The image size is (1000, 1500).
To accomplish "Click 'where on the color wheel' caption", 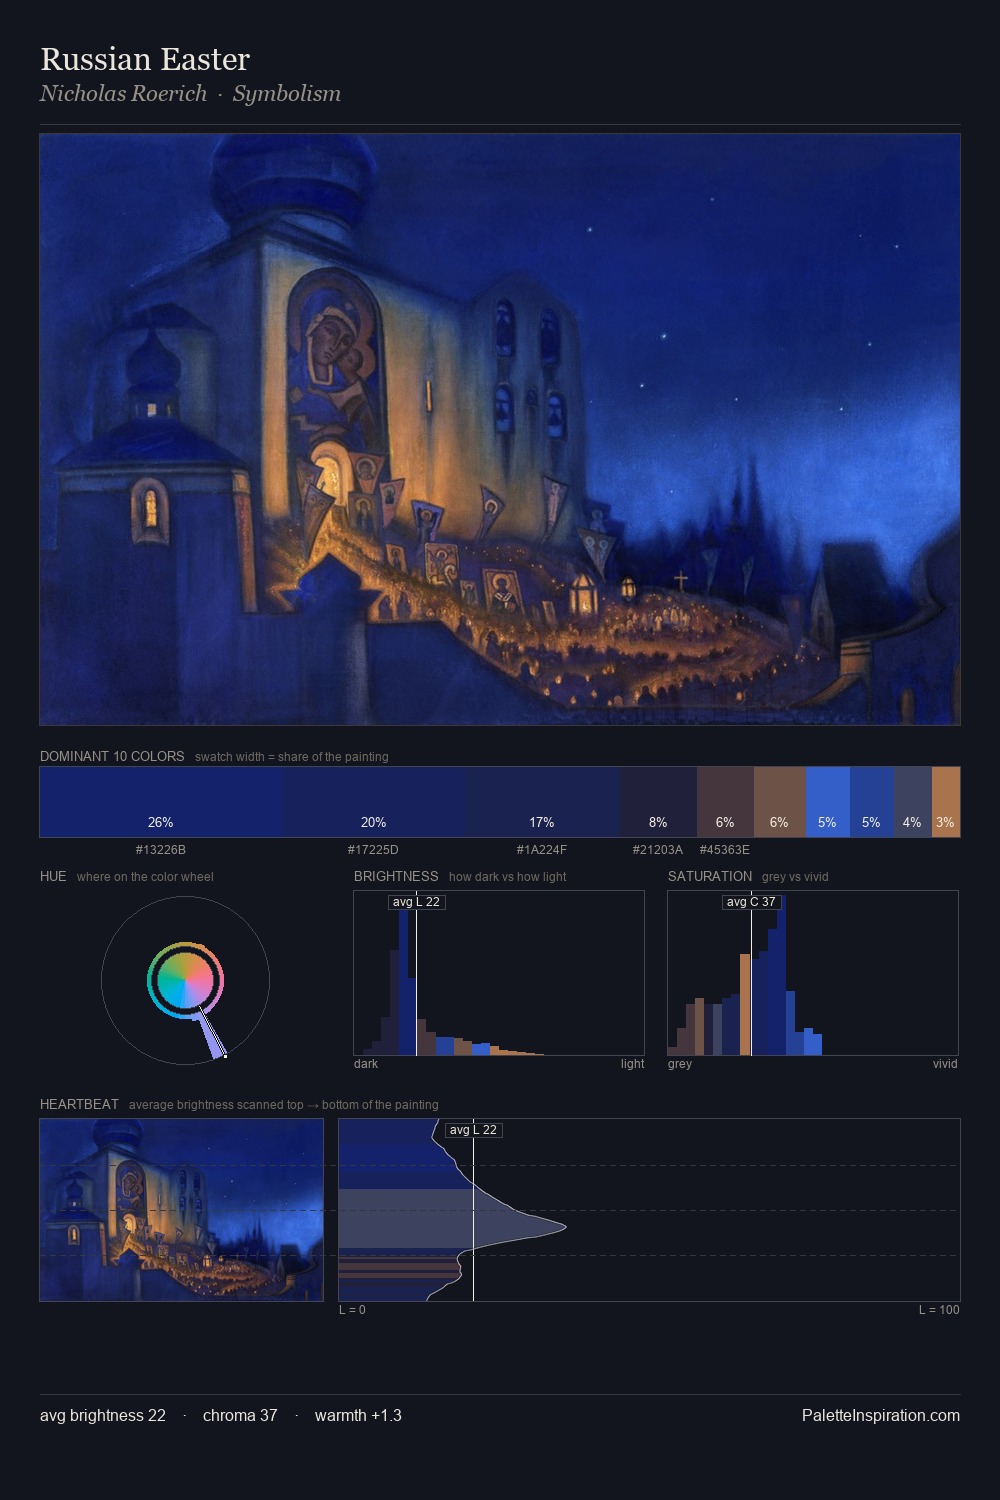I will pyautogui.click(x=145, y=877).
